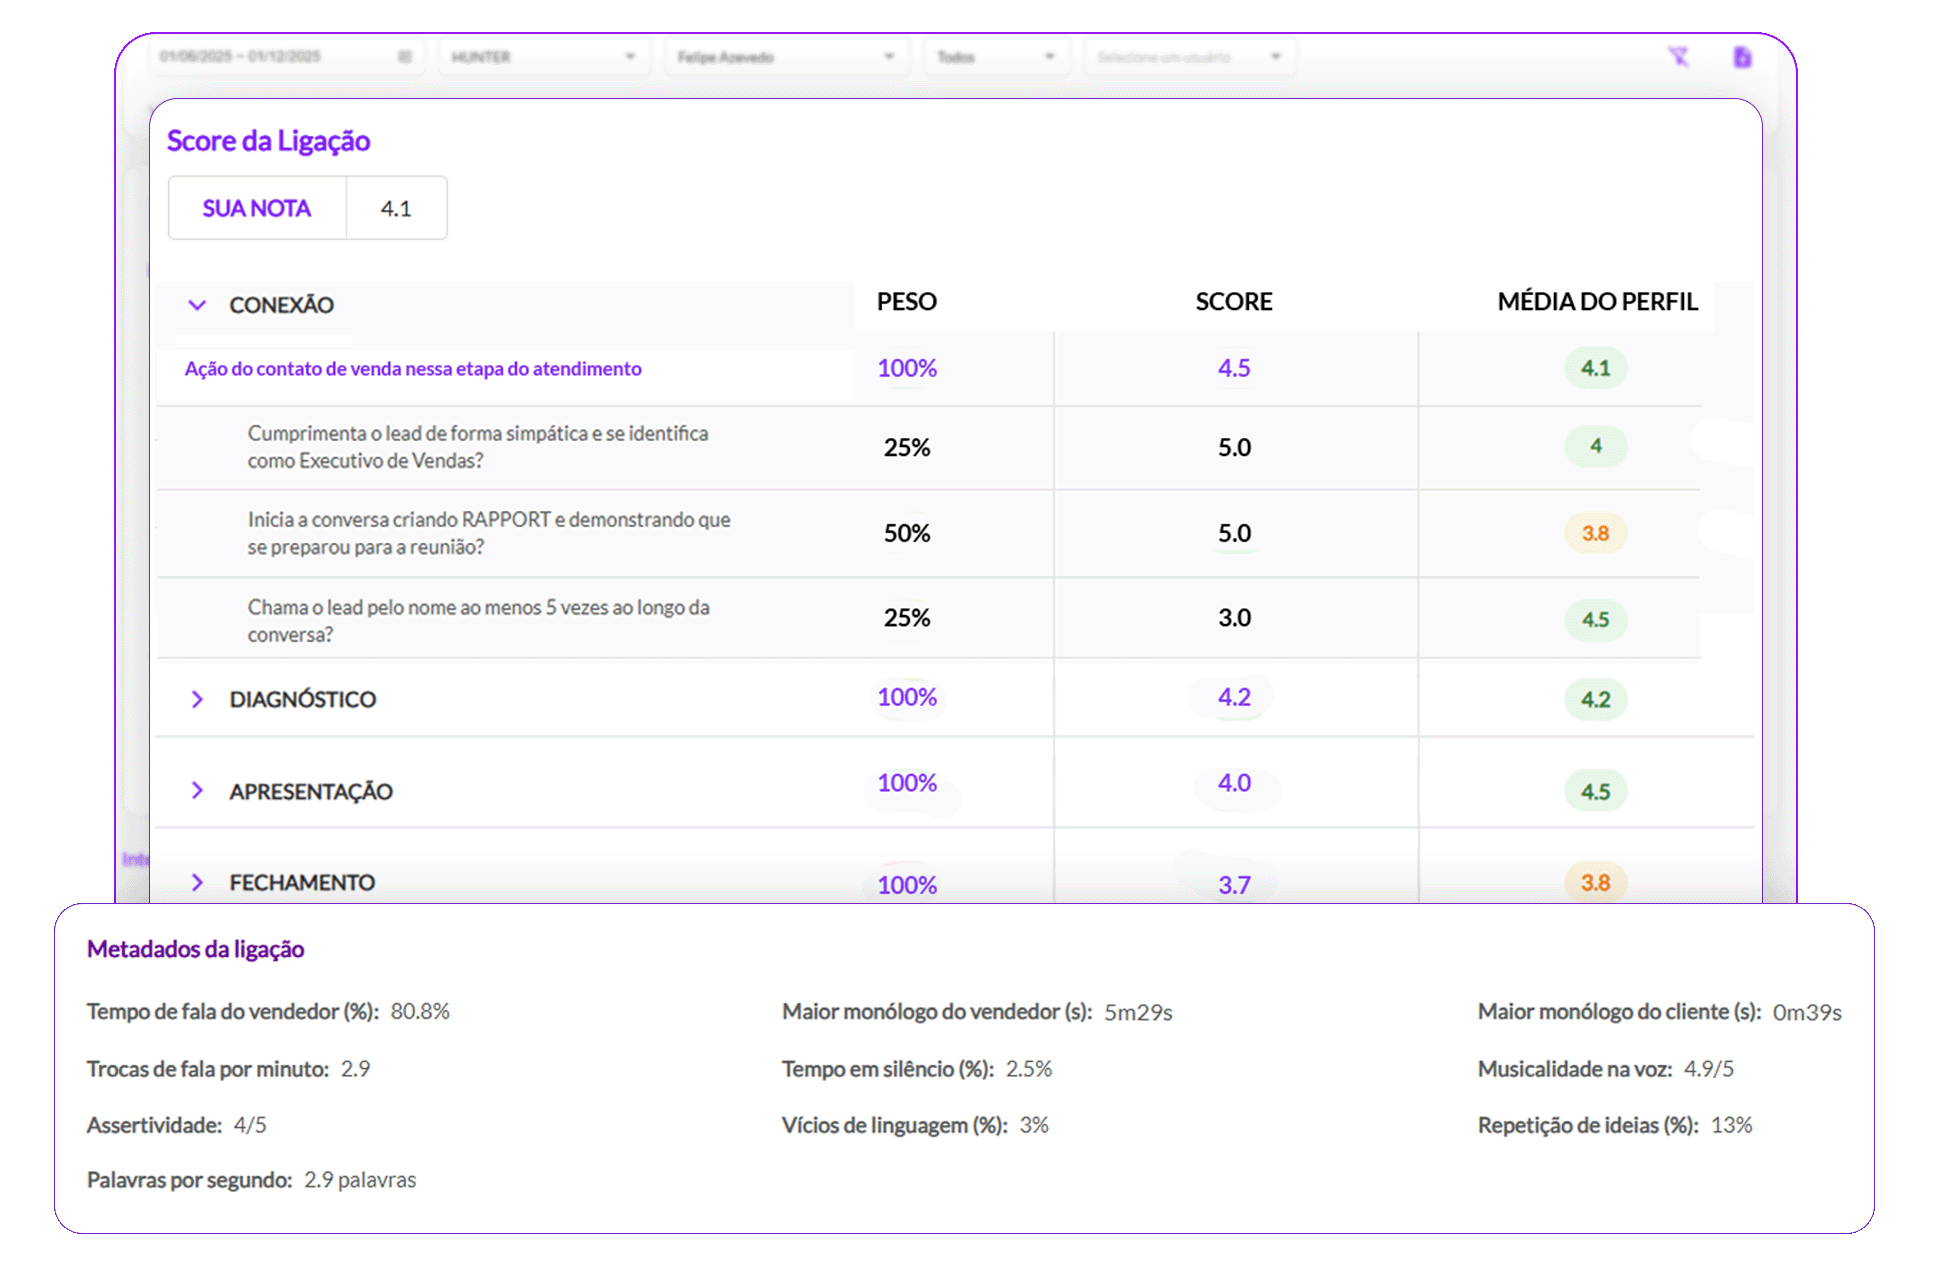The image size is (1957, 1277).
Task: Open the Felipe Azevedo user dropdown
Action: click(x=785, y=57)
